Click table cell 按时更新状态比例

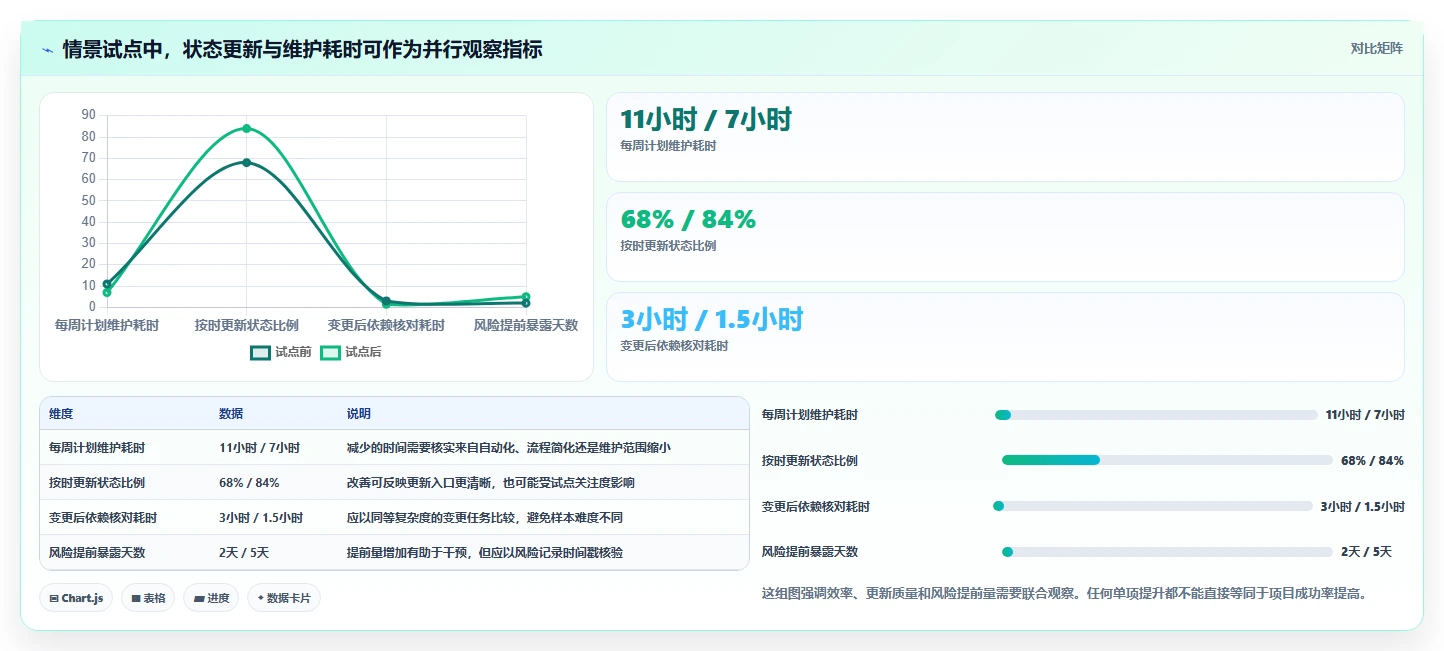pyautogui.click(x=97, y=483)
